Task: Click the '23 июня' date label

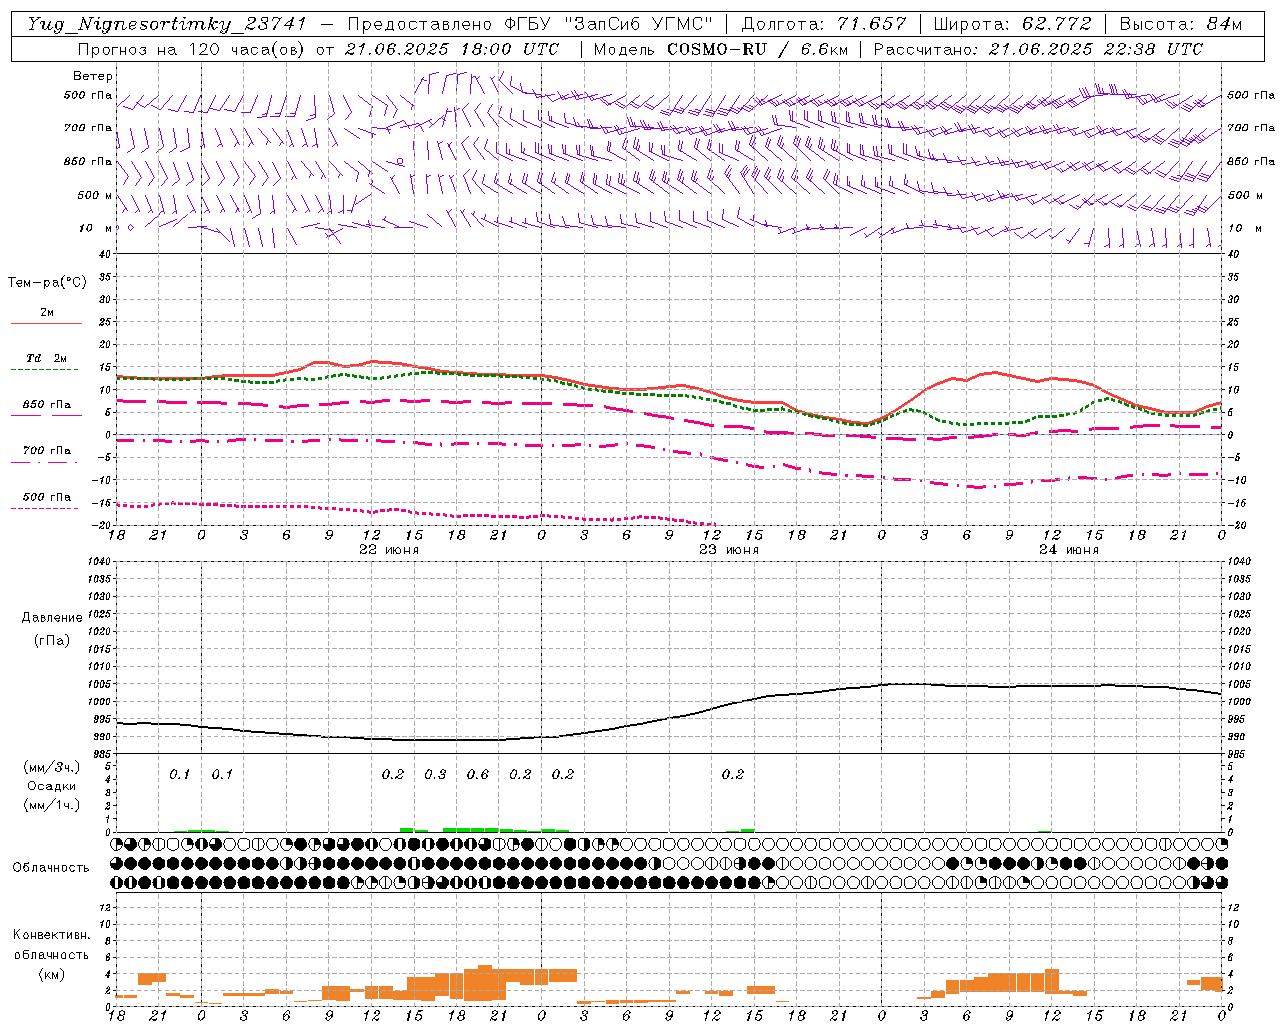Action: click(728, 550)
